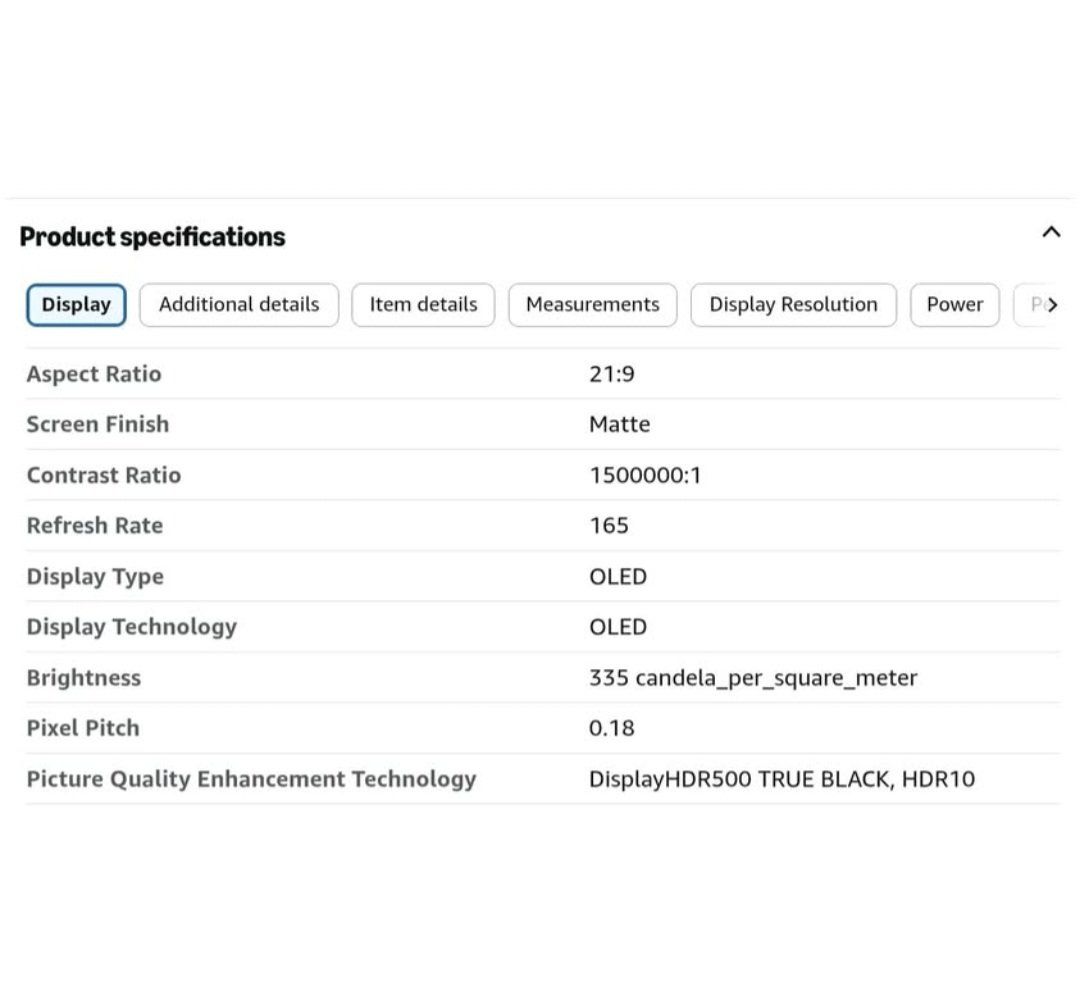Select the Display Technology label
This screenshot has height=1008, width=1080.
pyautogui.click(x=132, y=627)
